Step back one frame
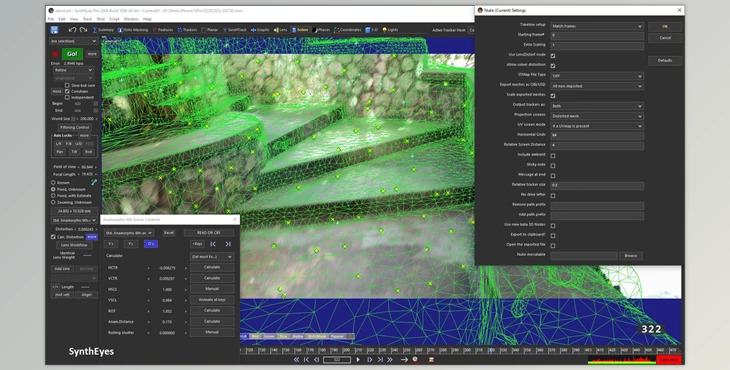This screenshot has height=370, width=730. (x=317, y=360)
